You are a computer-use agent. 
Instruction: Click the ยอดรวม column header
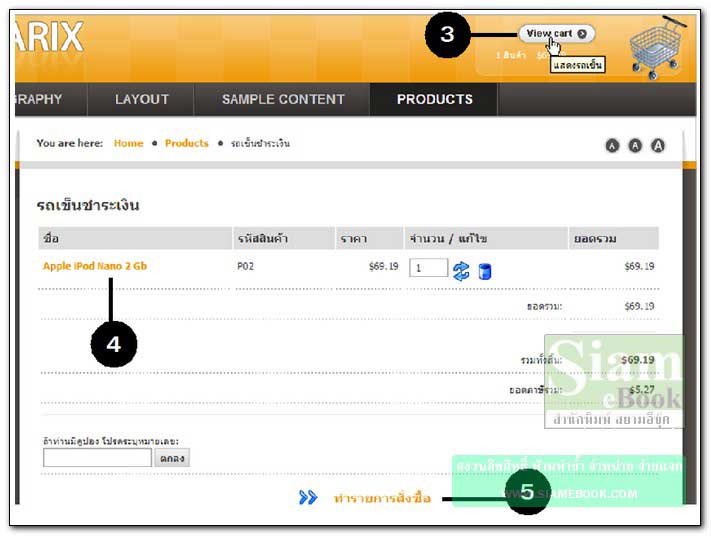(614, 238)
